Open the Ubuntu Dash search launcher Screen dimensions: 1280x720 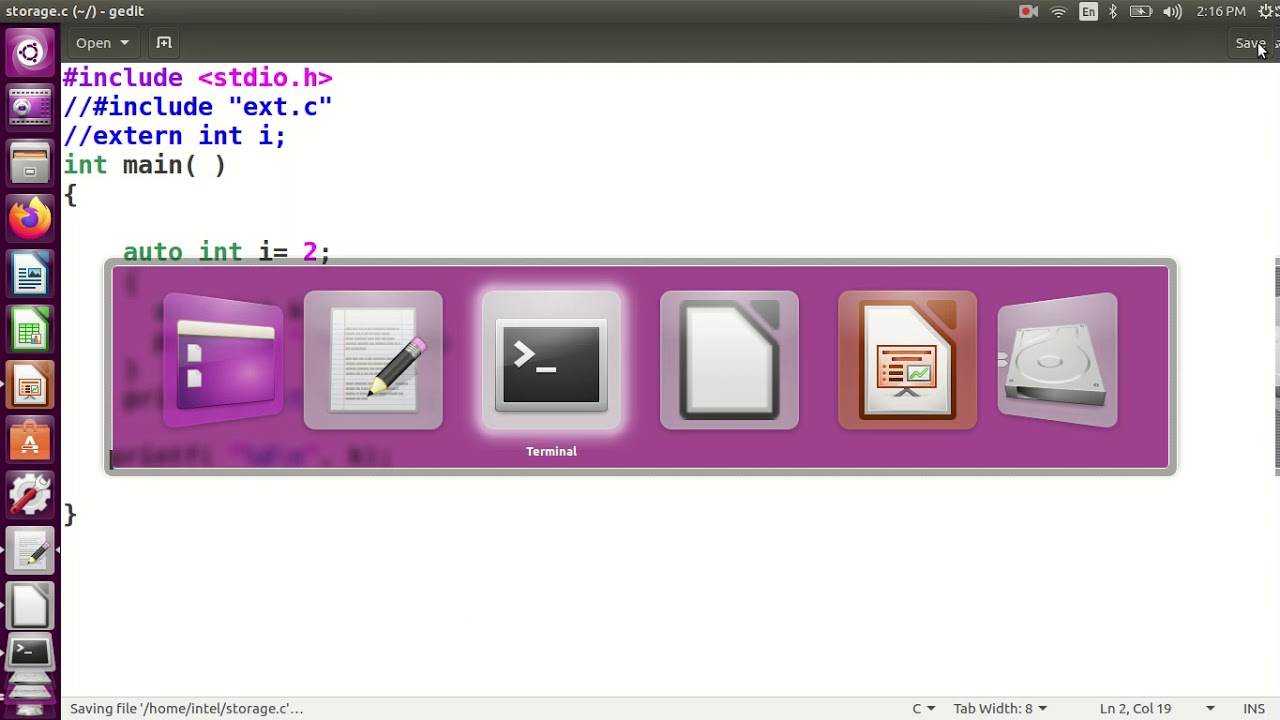pos(30,53)
